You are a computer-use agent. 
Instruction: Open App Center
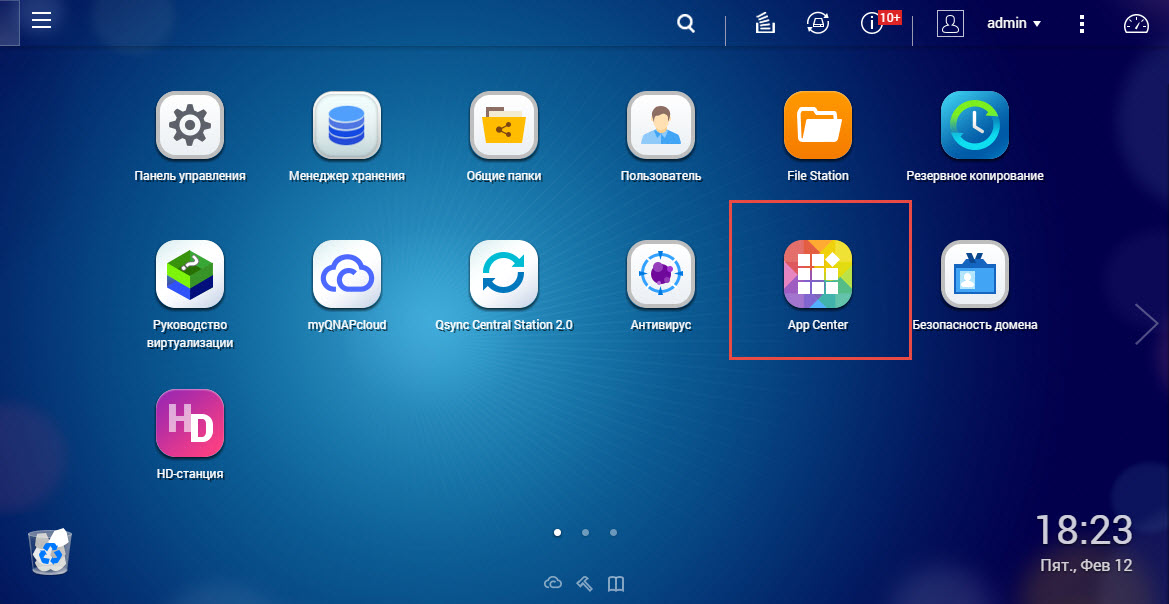(818, 274)
